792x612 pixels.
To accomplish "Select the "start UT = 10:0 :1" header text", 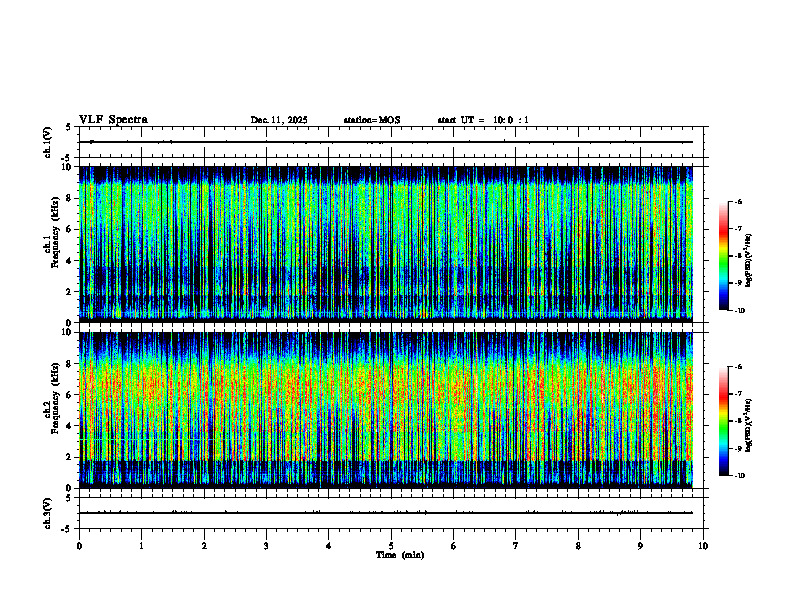I will pos(483,120).
